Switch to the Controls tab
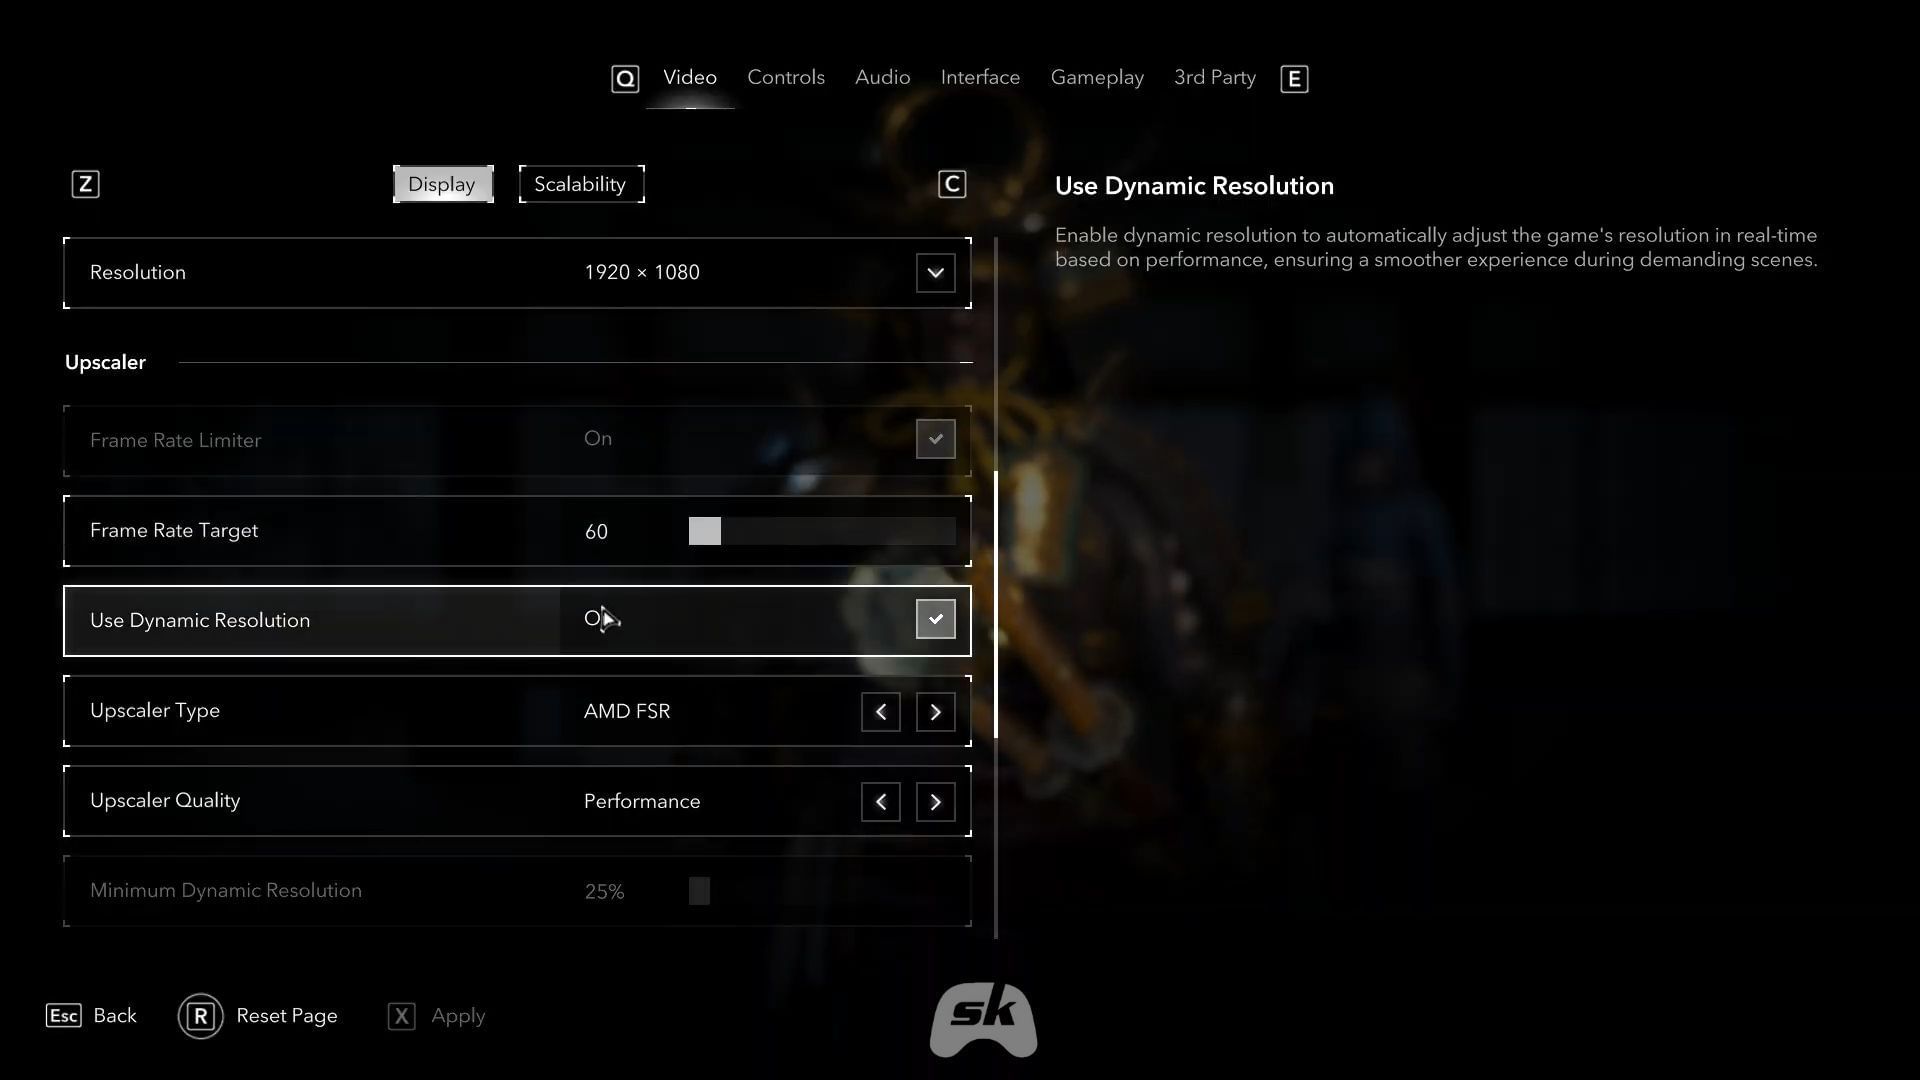Screen dimensions: 1920x1080 click(x=786, y=77)
